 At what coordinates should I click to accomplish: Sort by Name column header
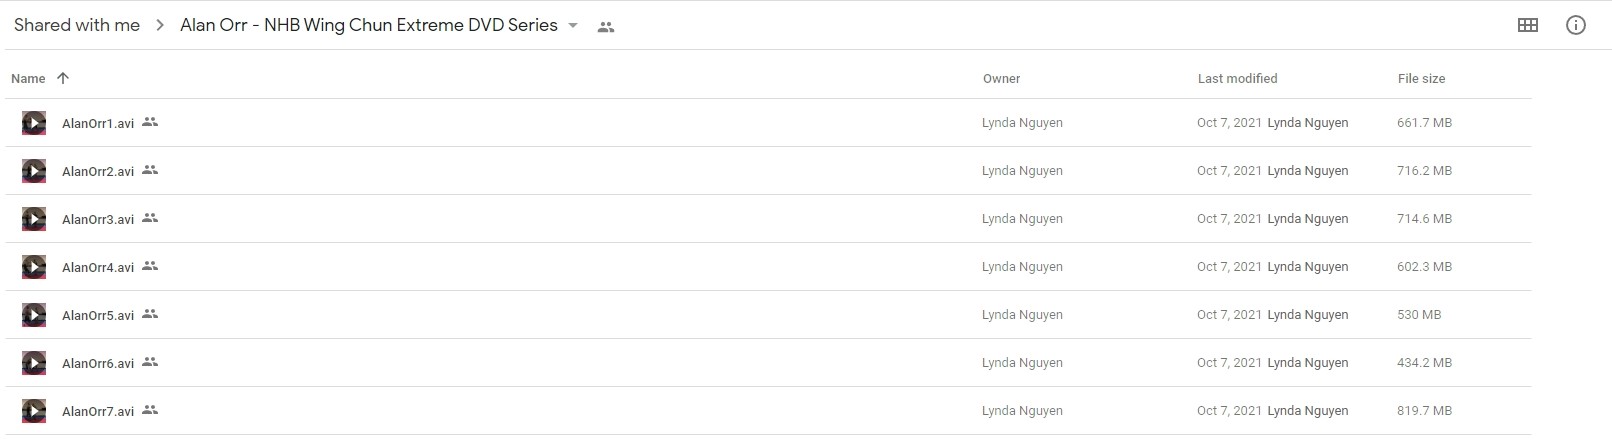[x=28, y=78]
